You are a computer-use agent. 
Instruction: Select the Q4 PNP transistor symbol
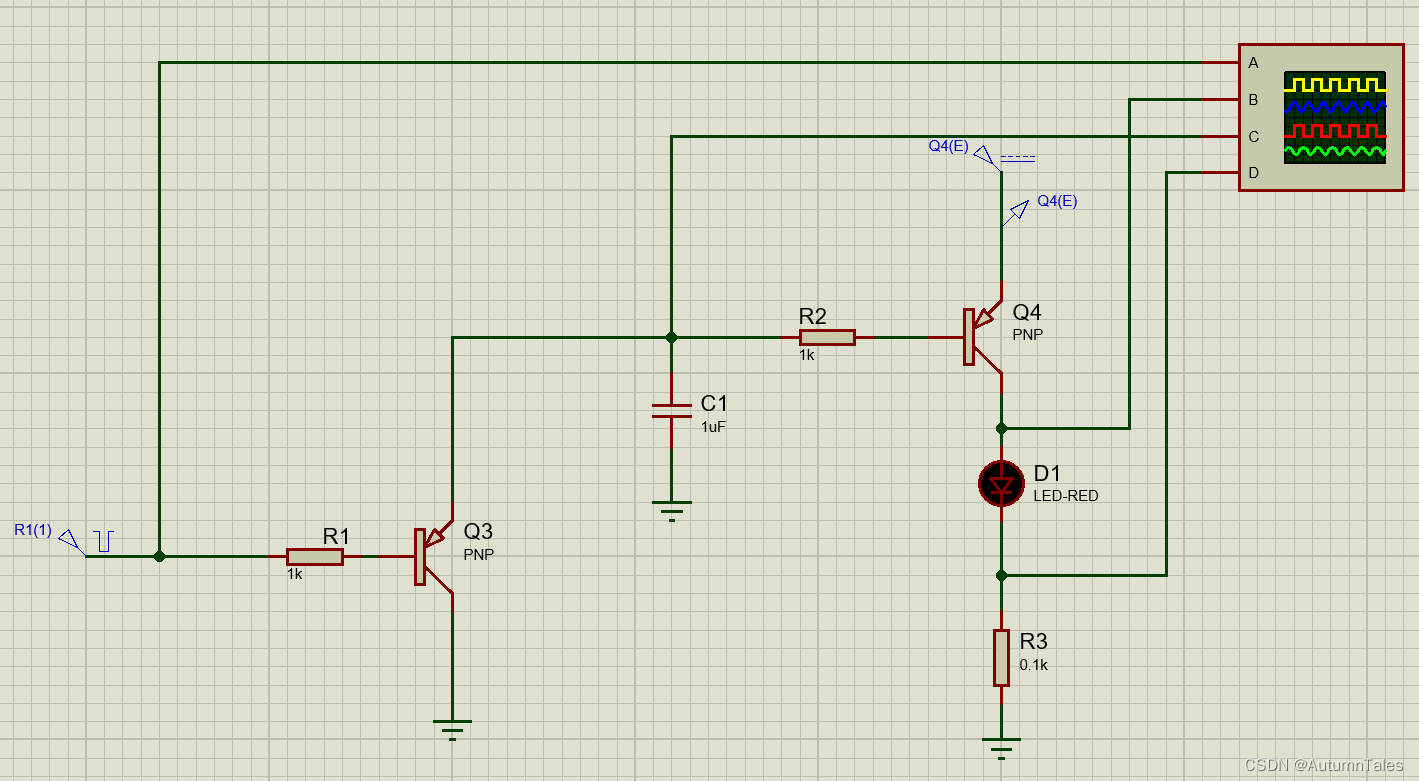(982, 337)
